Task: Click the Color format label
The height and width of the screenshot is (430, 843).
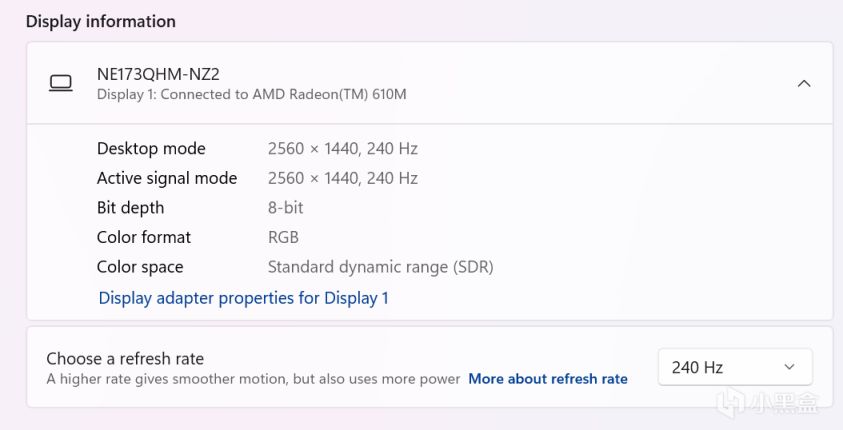Action: click(144, 237)
